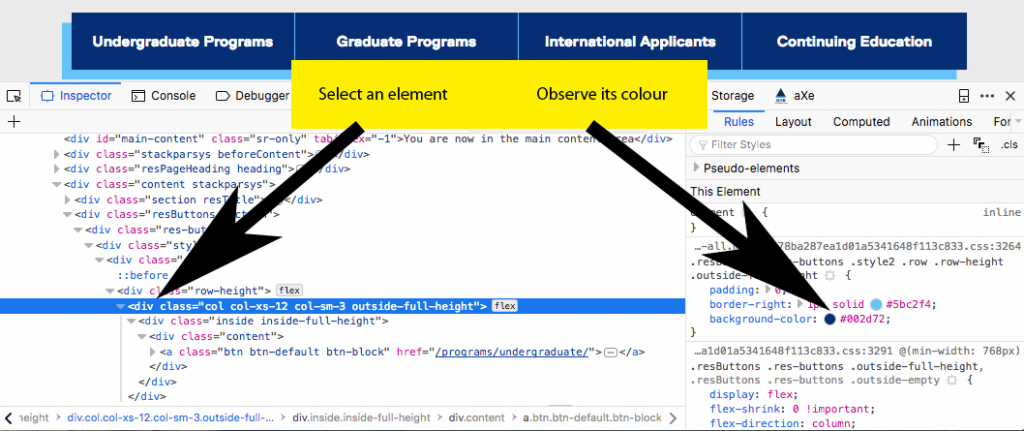Highlight elements matching the .outside-empty selector

pyautogui.click(x=952, y=380)
